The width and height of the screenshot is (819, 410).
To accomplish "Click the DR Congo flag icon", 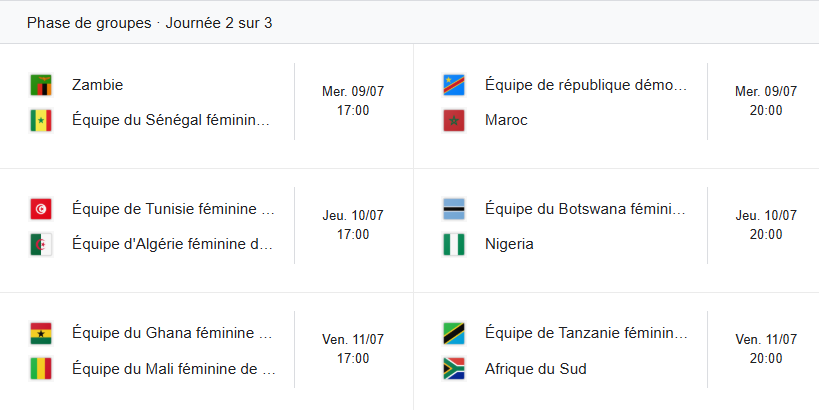I will click(x=454, y=86).
